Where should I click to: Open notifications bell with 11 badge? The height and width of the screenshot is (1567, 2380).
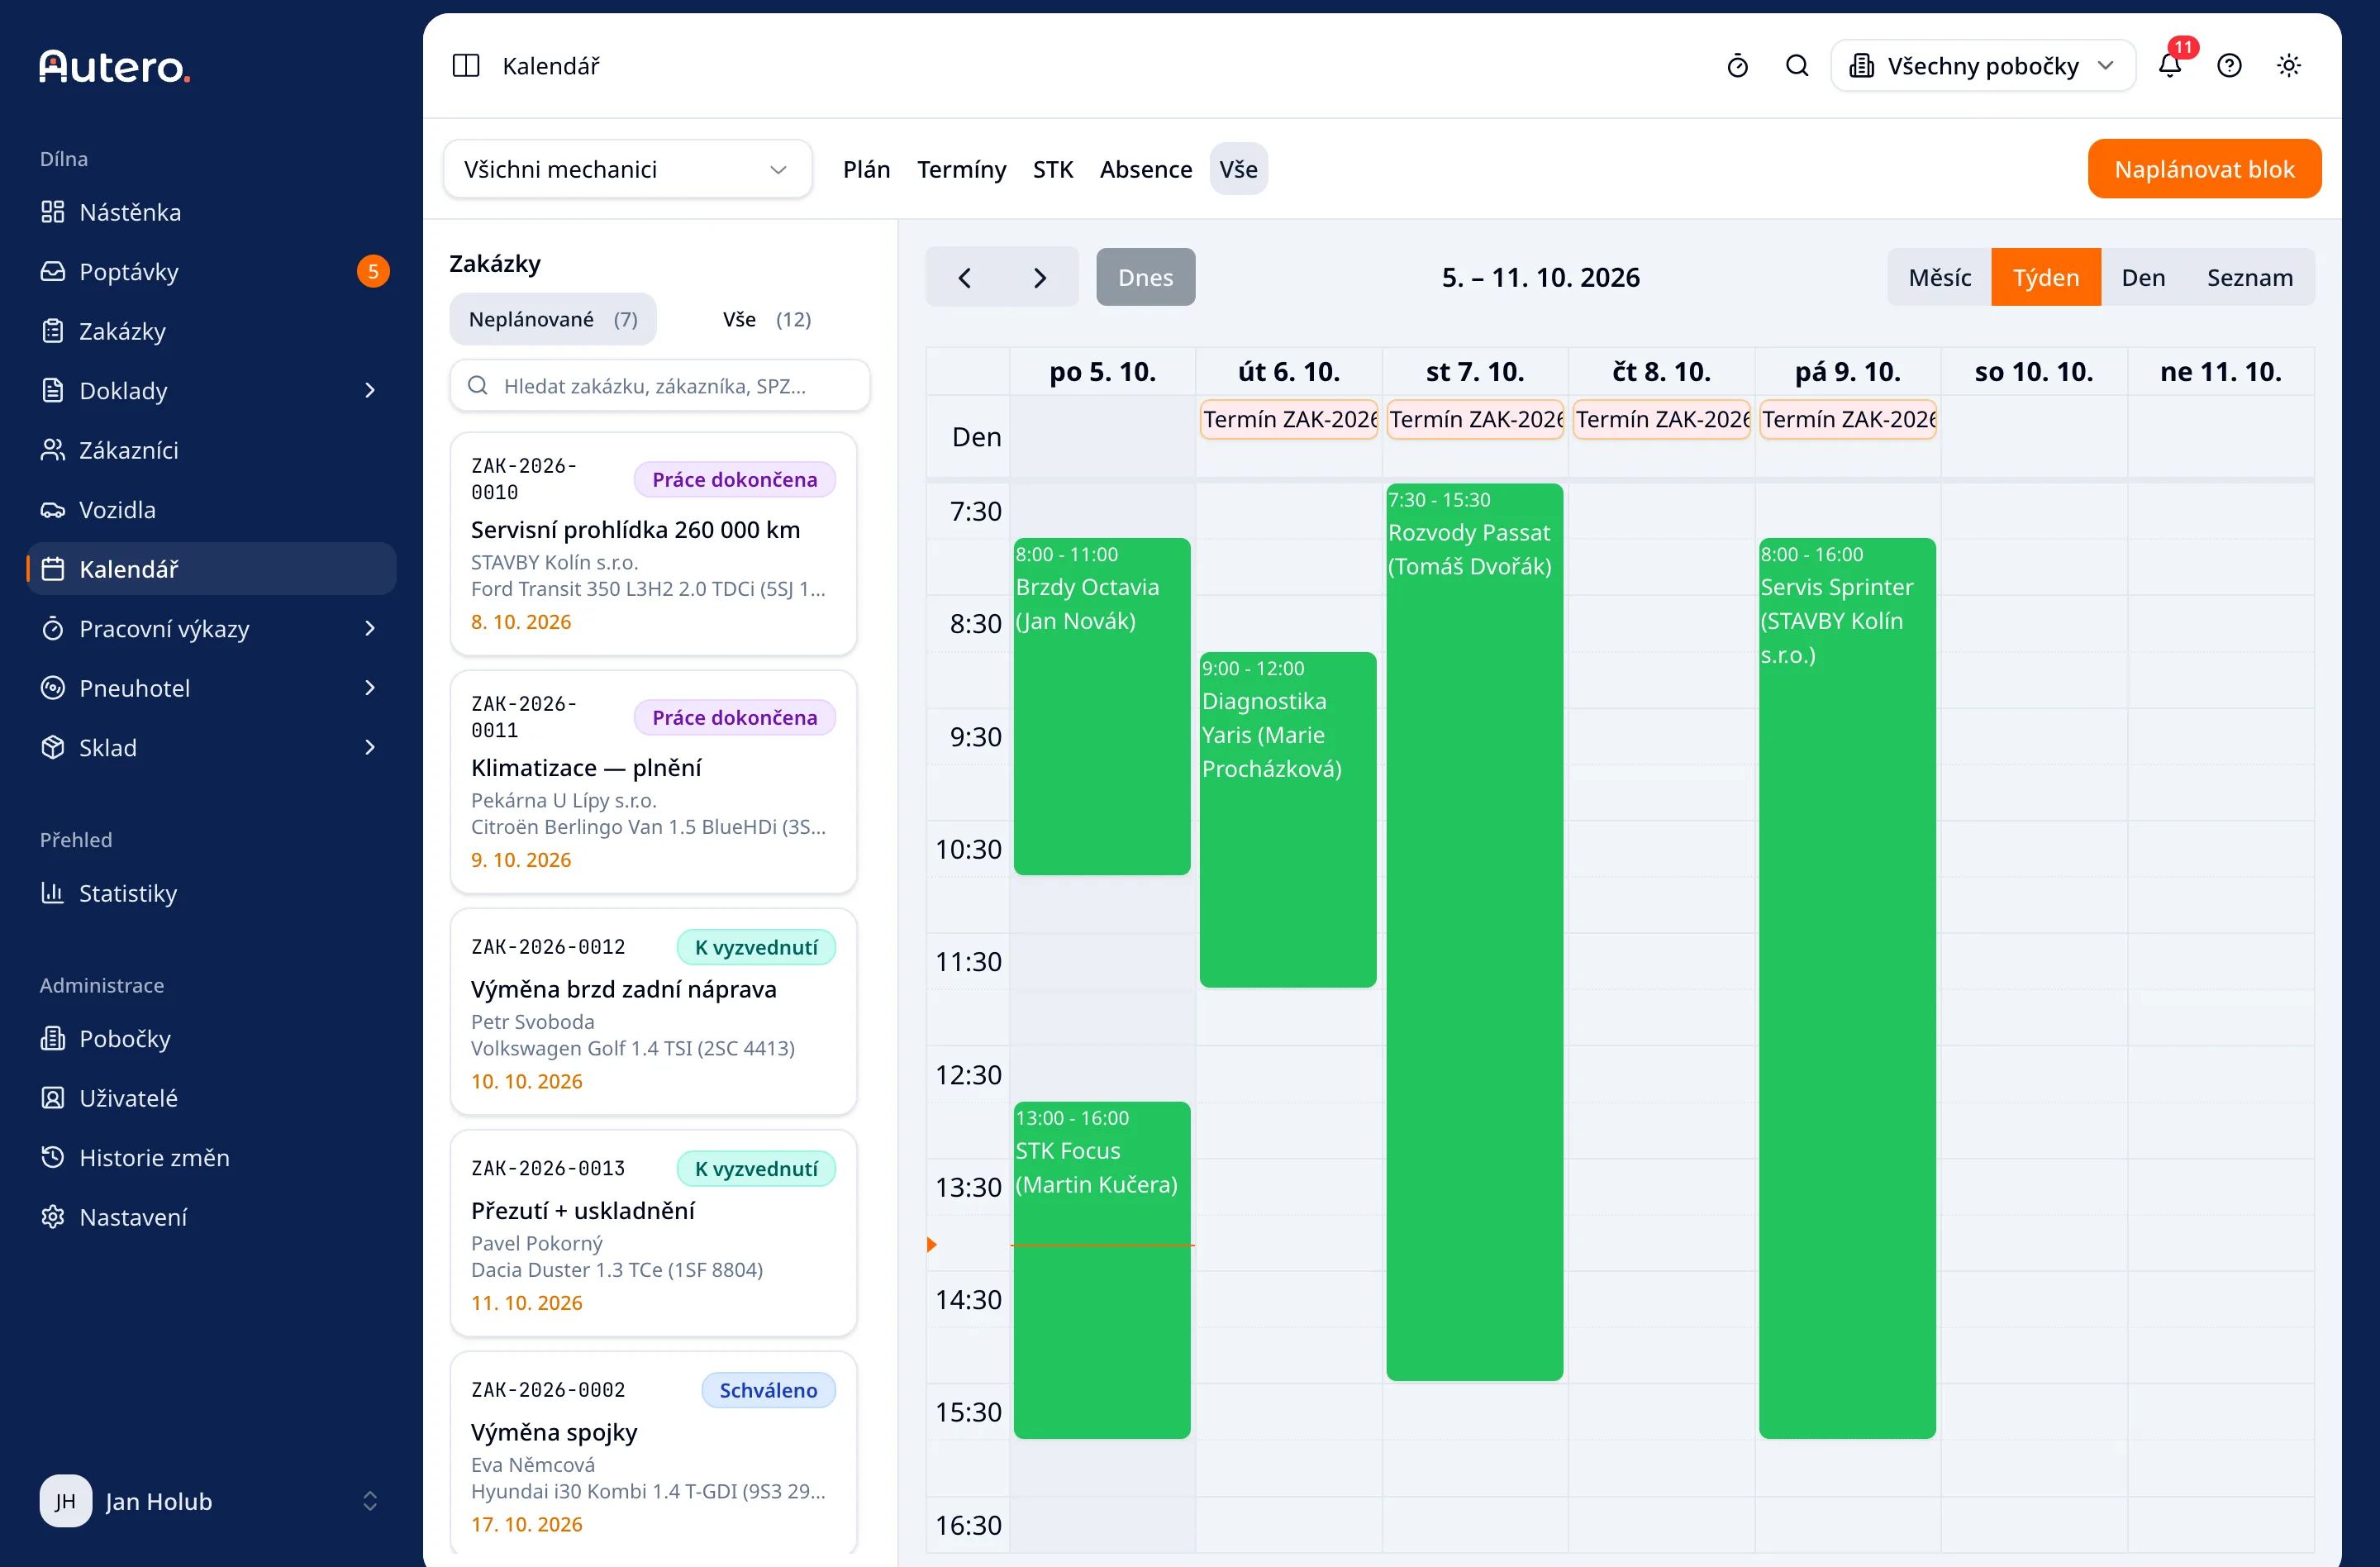2169,66
